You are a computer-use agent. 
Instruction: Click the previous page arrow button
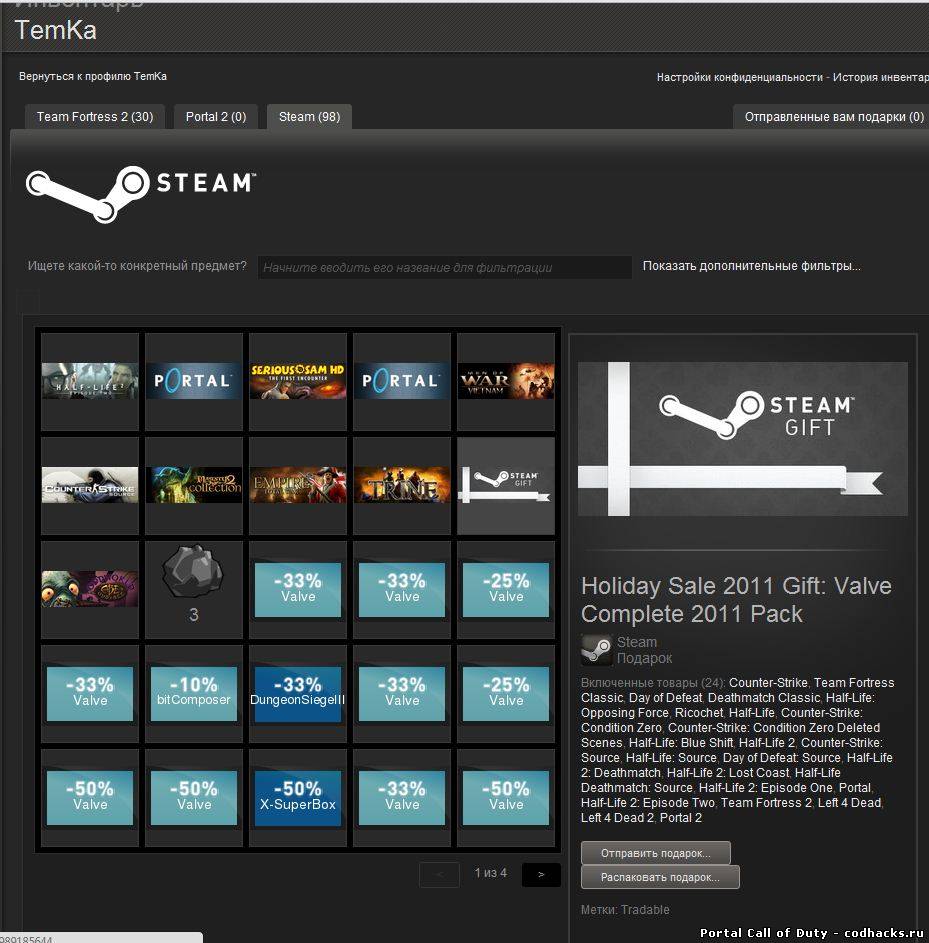[440, 874]
